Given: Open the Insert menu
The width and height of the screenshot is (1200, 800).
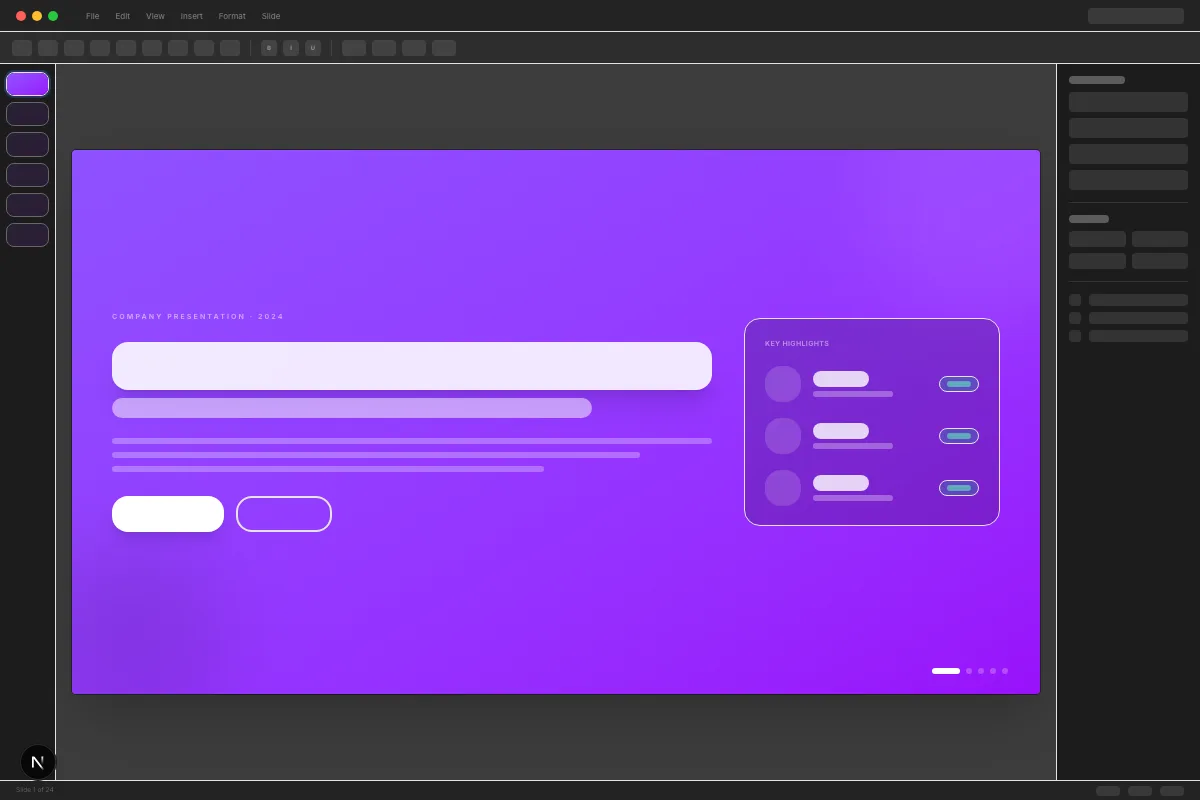Looking at the screenshot, I should pos(192,16).
